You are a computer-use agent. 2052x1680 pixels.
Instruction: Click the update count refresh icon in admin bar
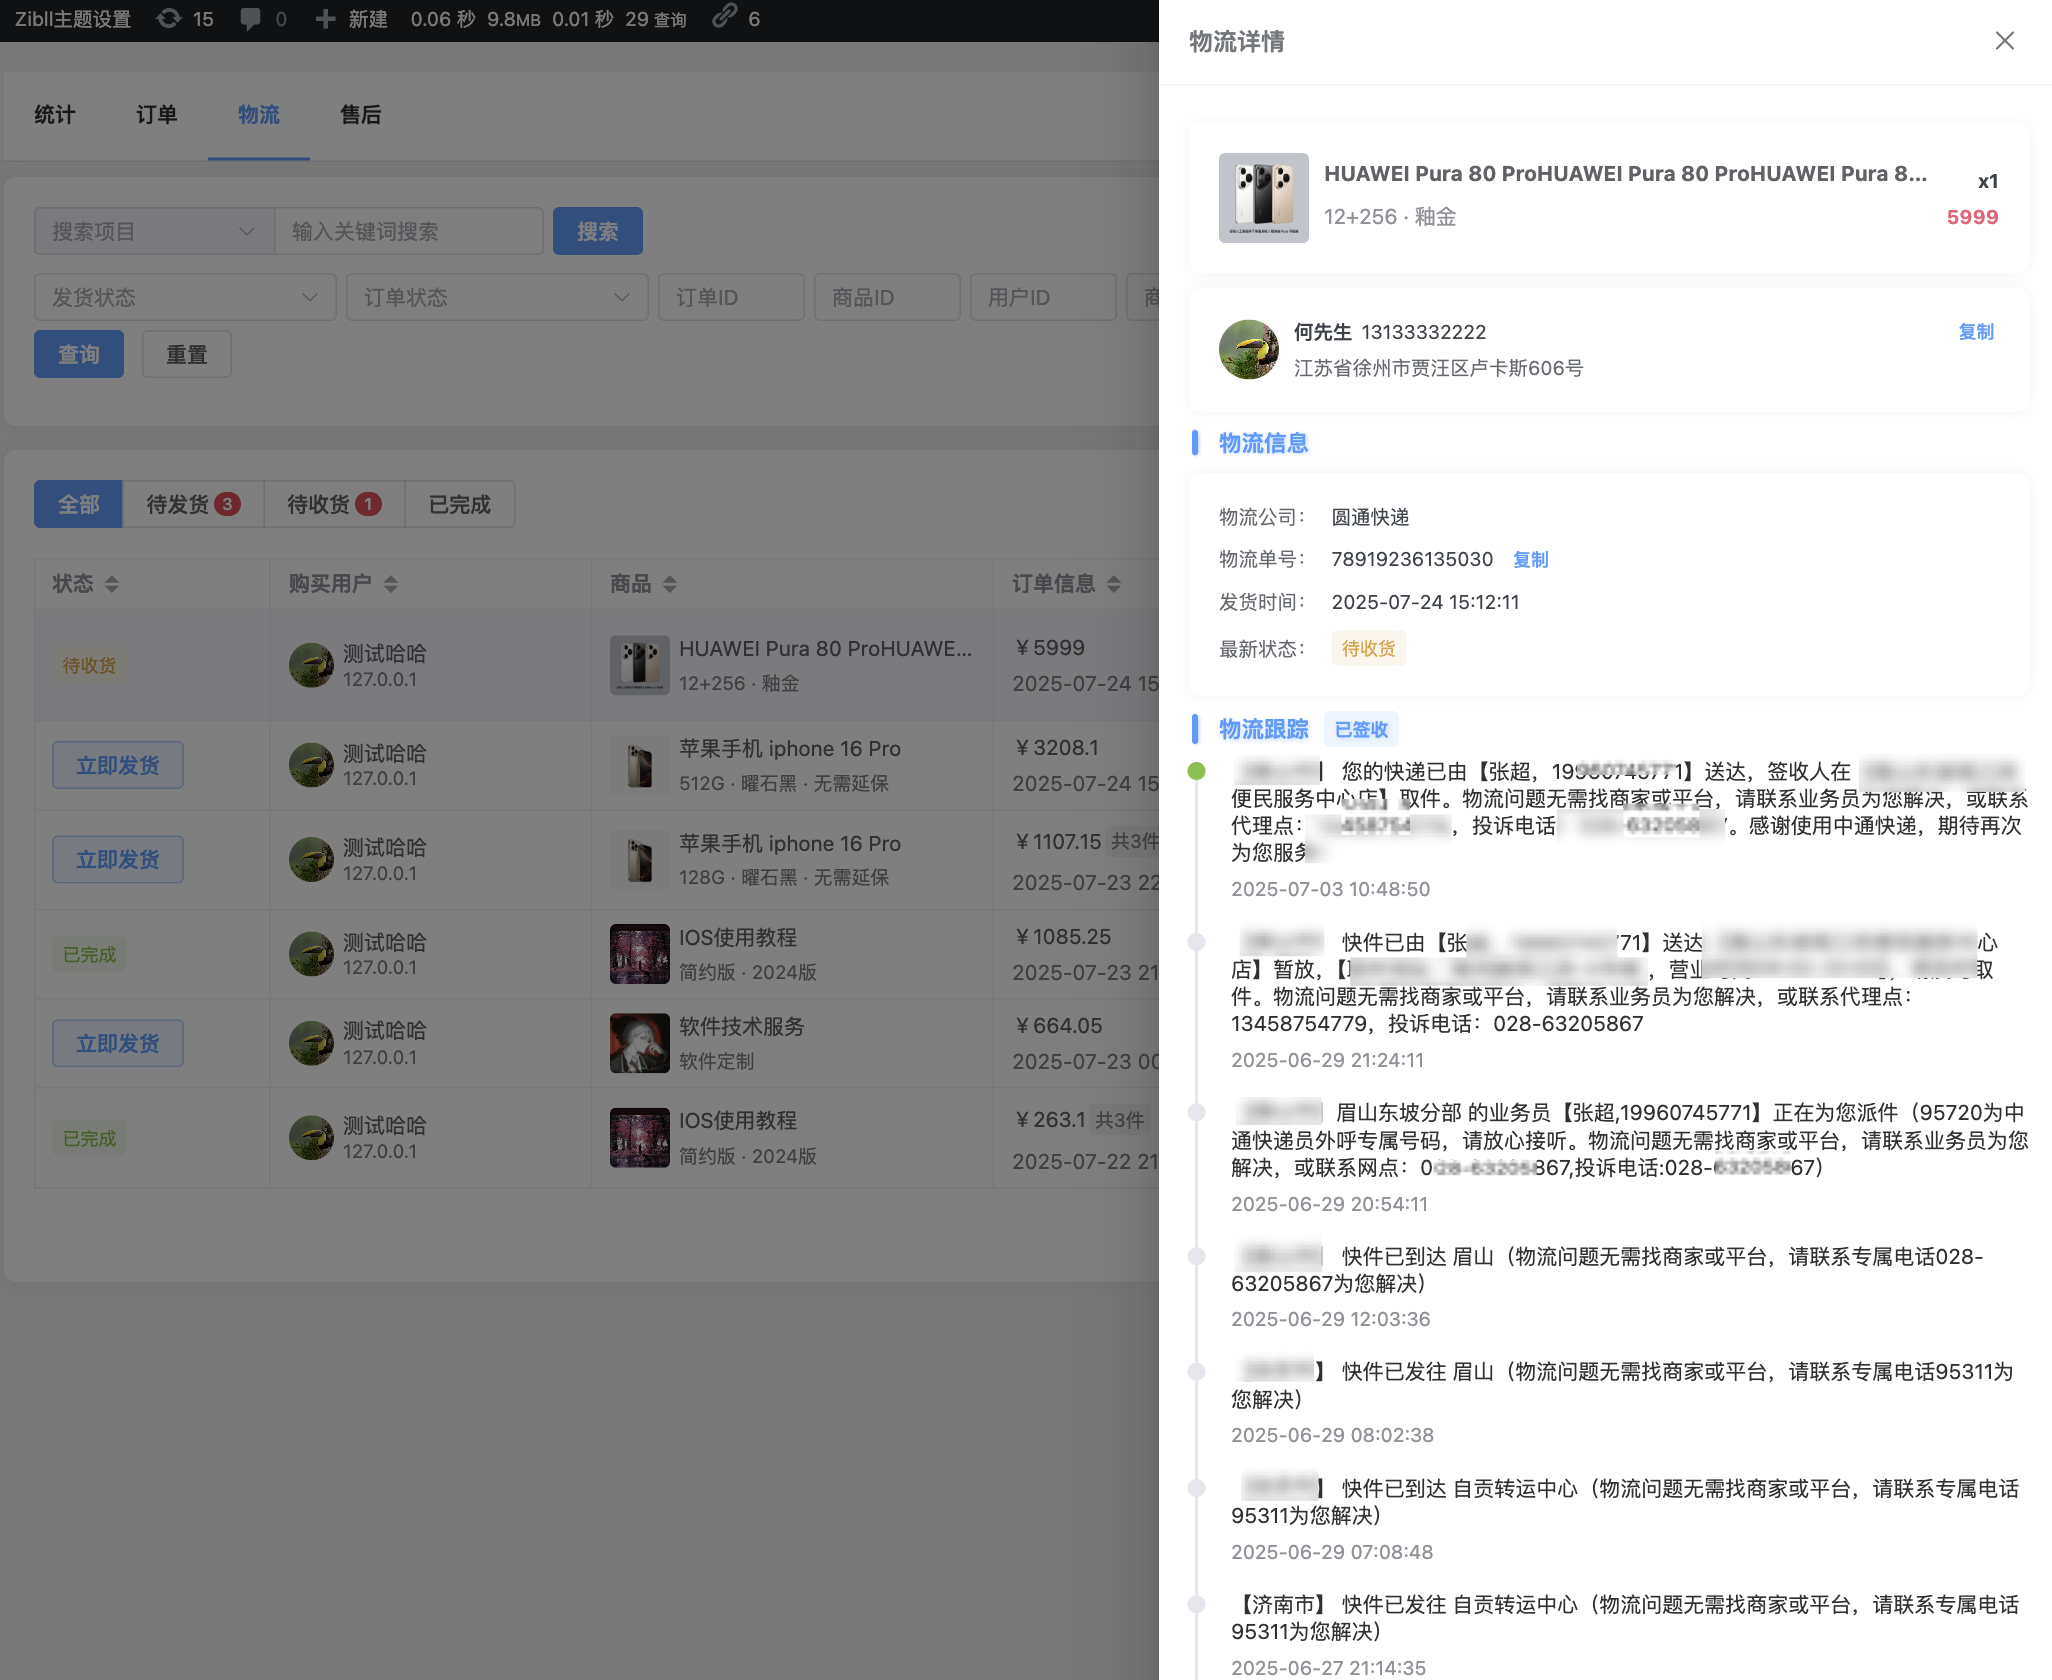[x=168, y=18]
